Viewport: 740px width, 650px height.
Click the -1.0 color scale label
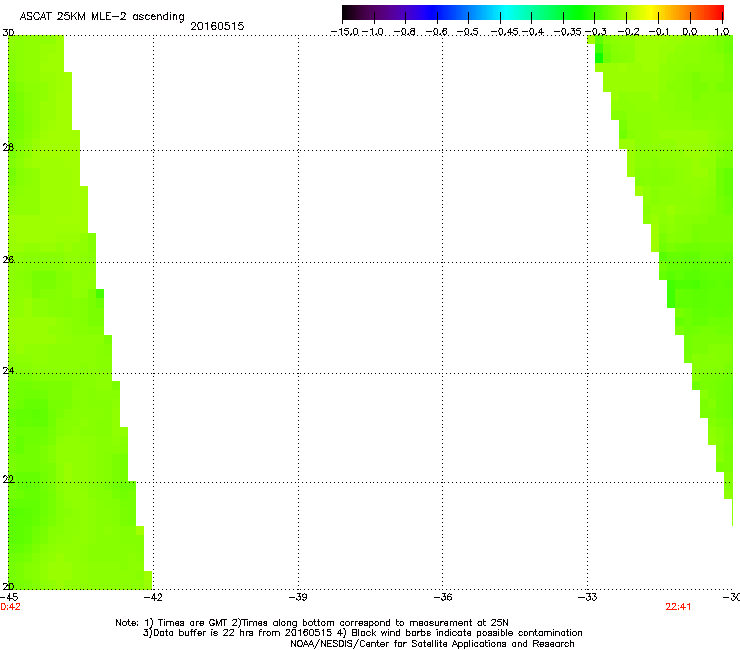coord(373,32)
